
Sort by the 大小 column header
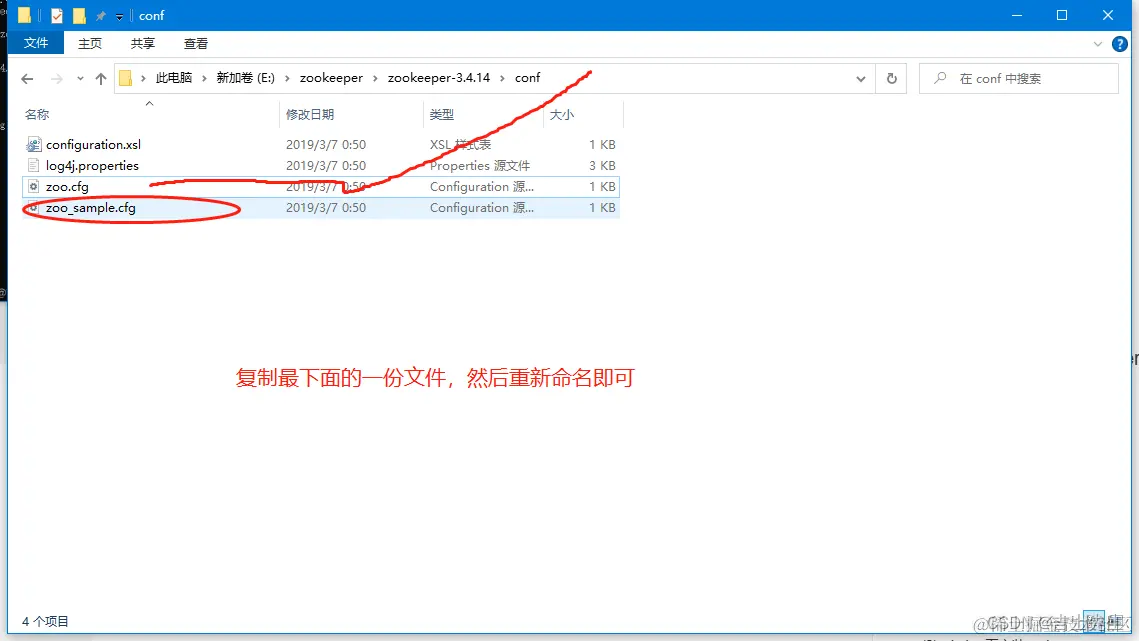tap(562, 115)
